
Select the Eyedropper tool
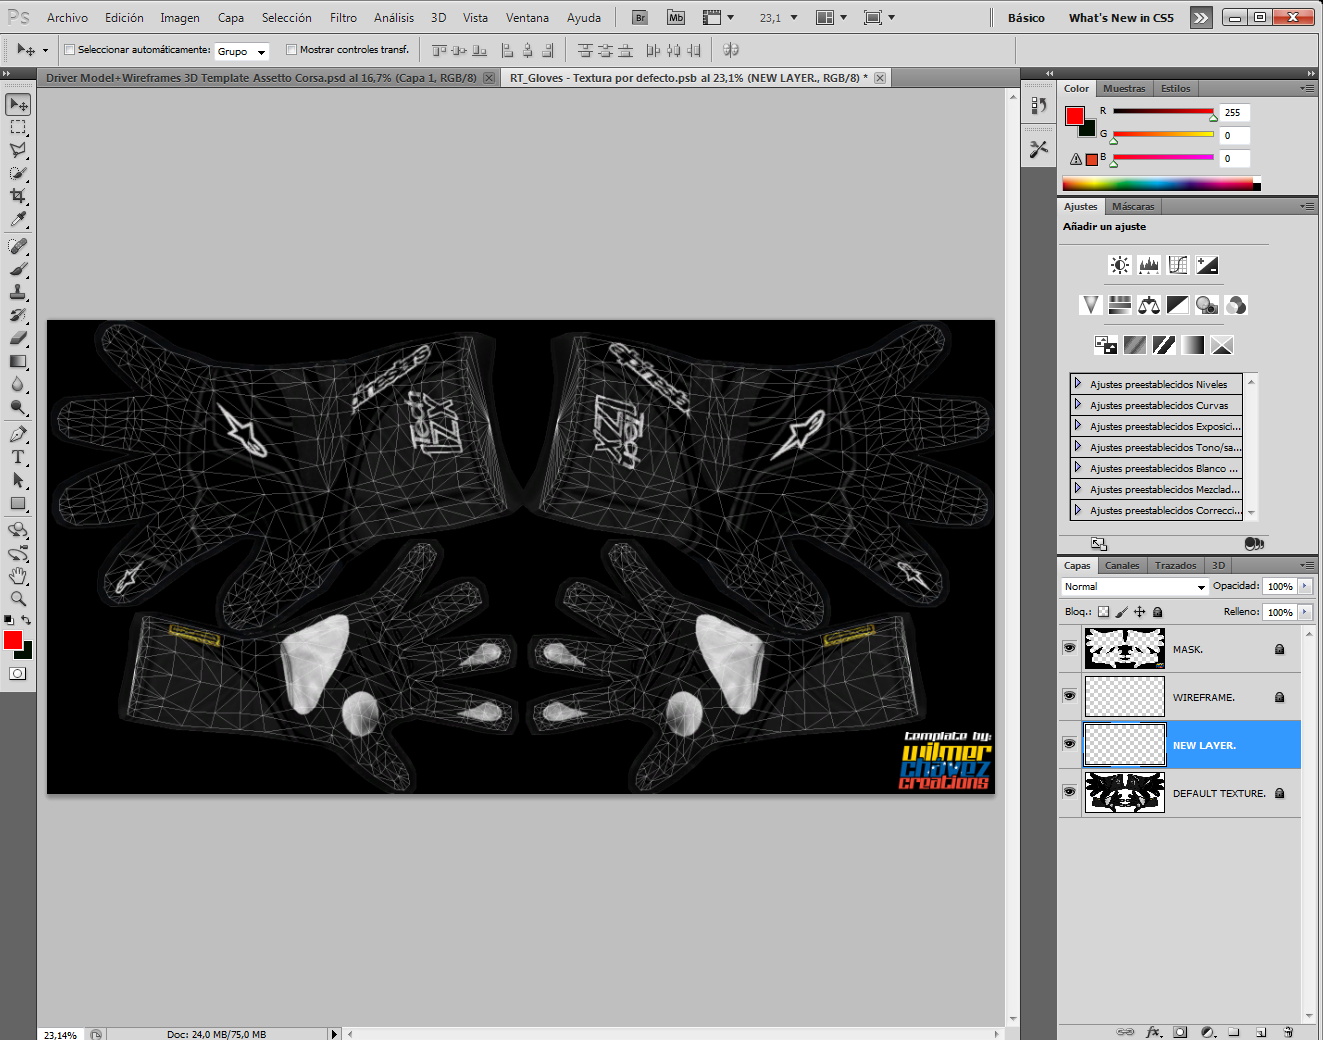click(18, 219)
